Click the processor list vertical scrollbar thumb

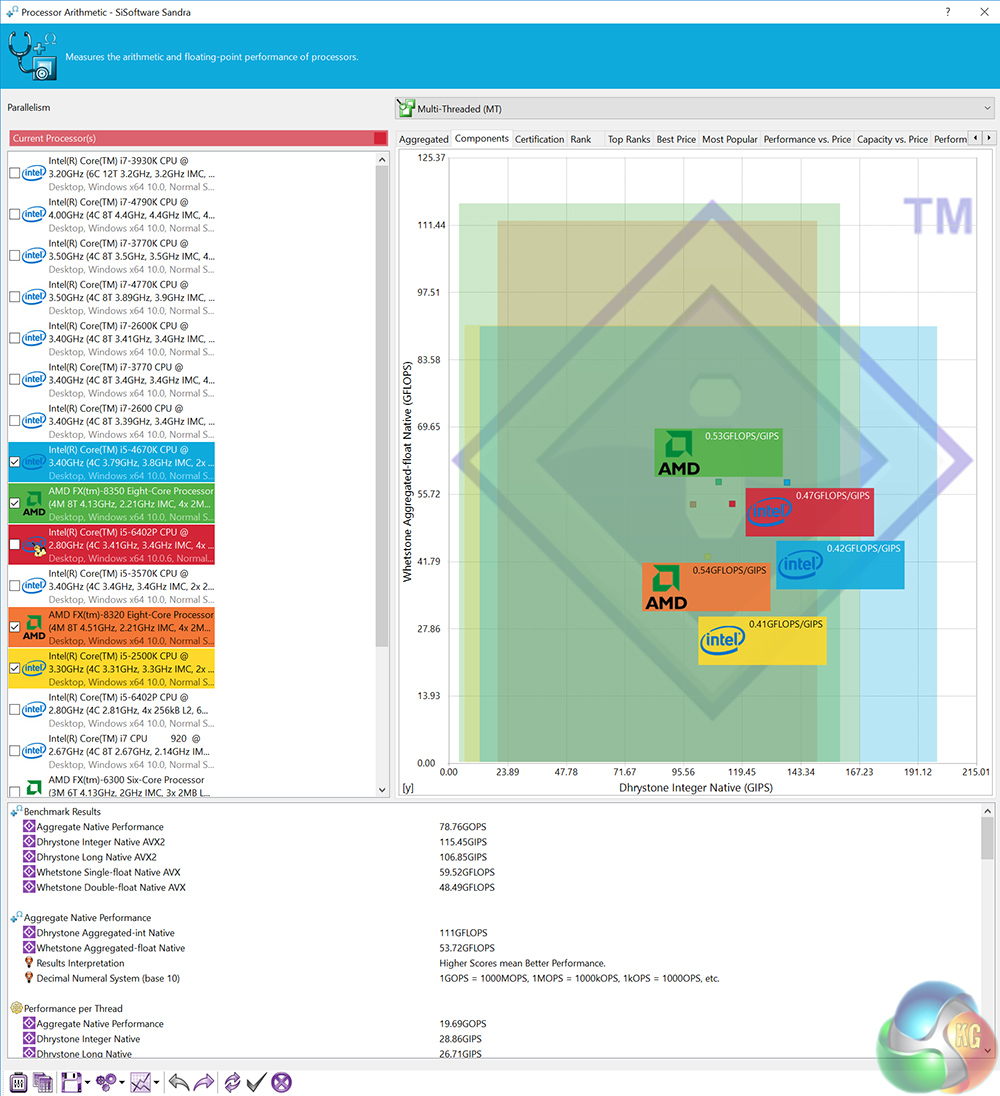coord(382,407)
